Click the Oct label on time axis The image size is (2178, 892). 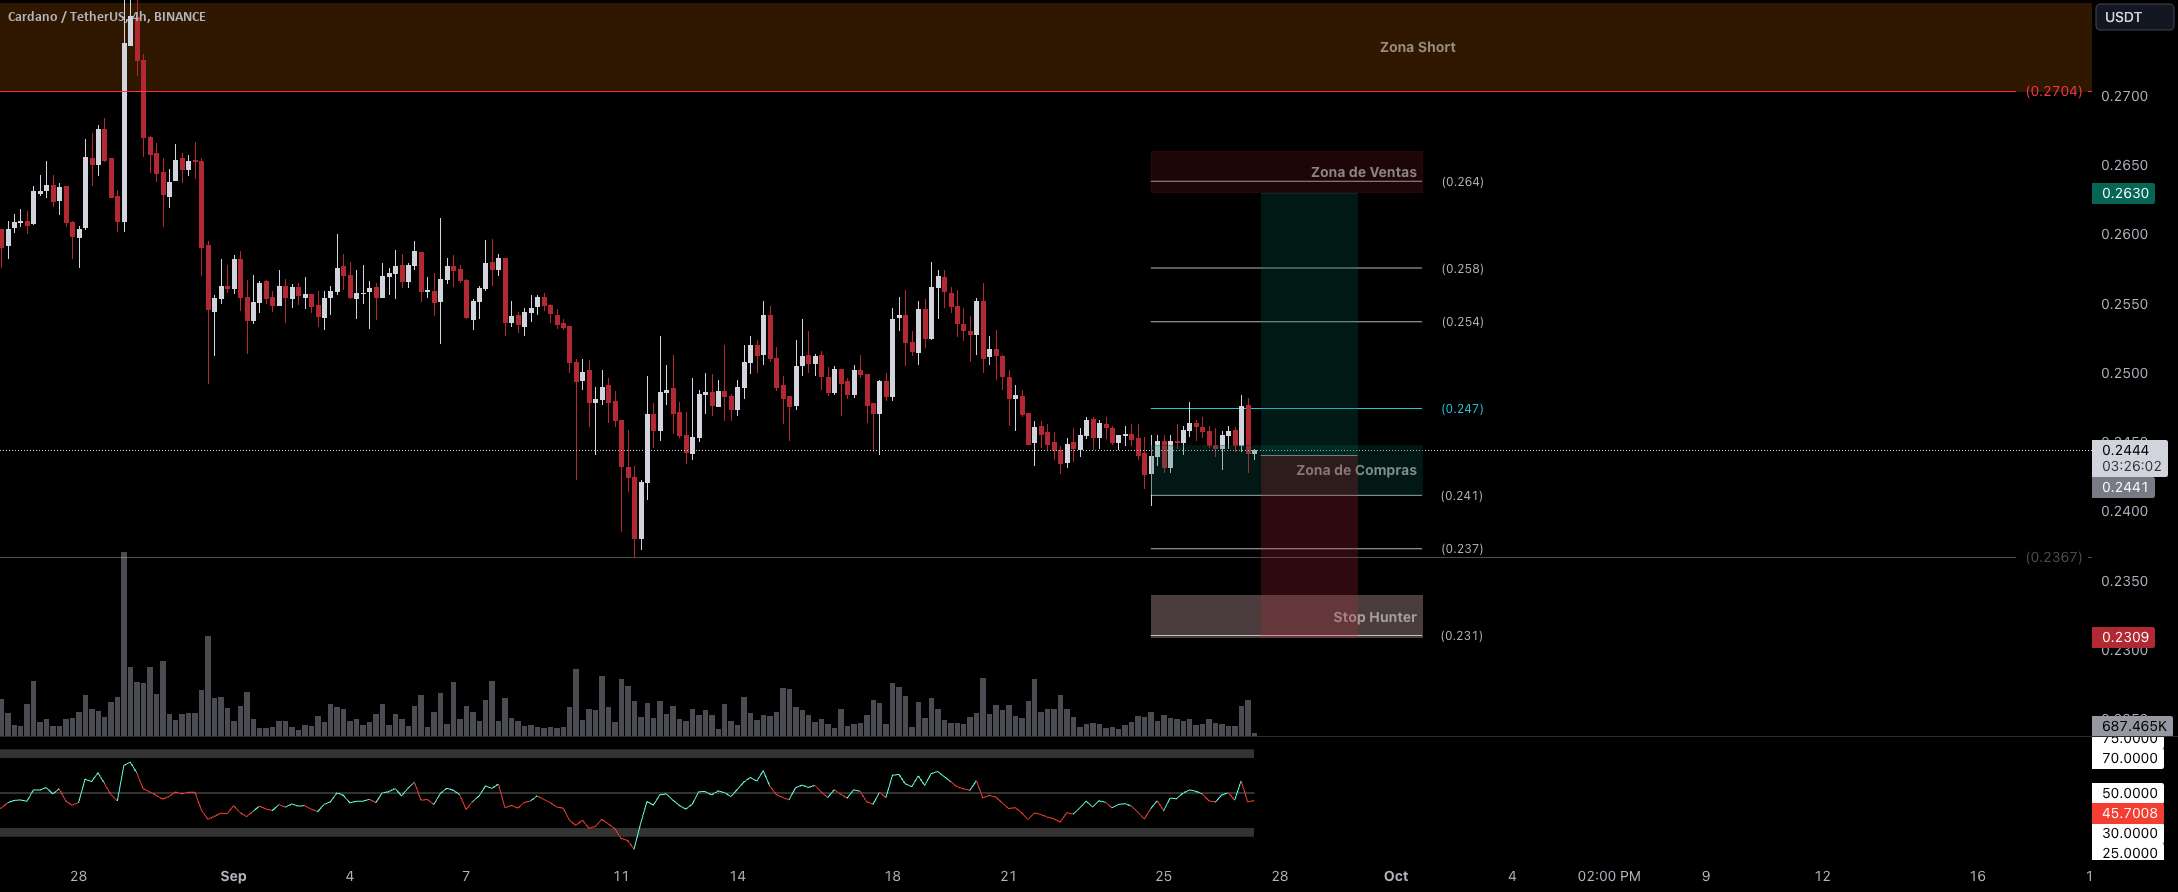(1396, 876)
